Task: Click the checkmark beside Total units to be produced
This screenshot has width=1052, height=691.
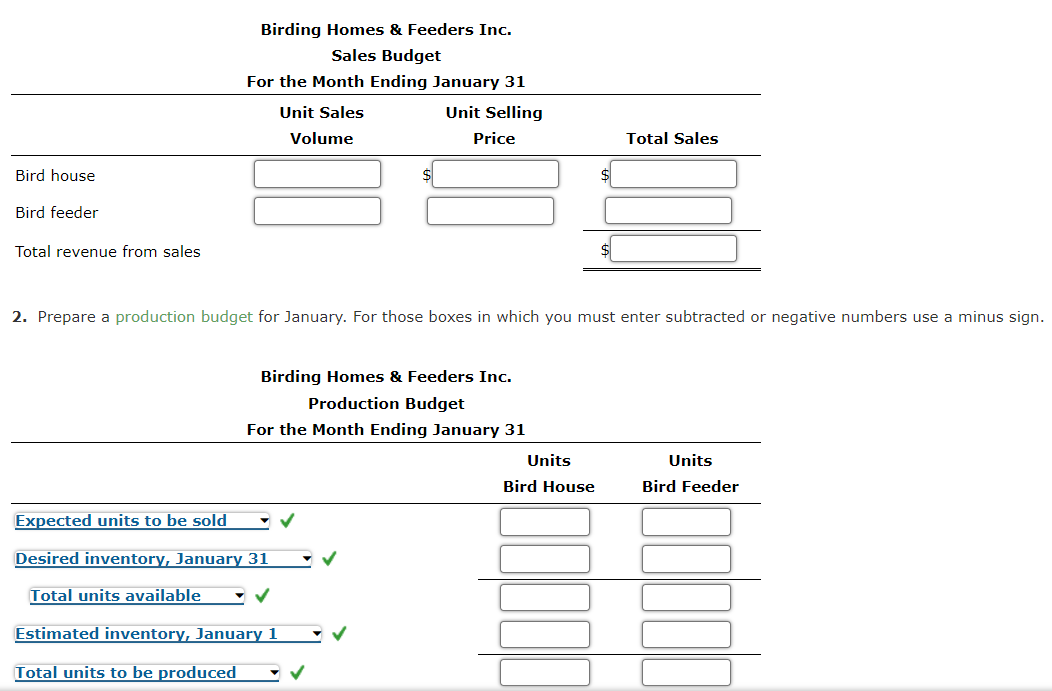Action: (x=296, y=671)
